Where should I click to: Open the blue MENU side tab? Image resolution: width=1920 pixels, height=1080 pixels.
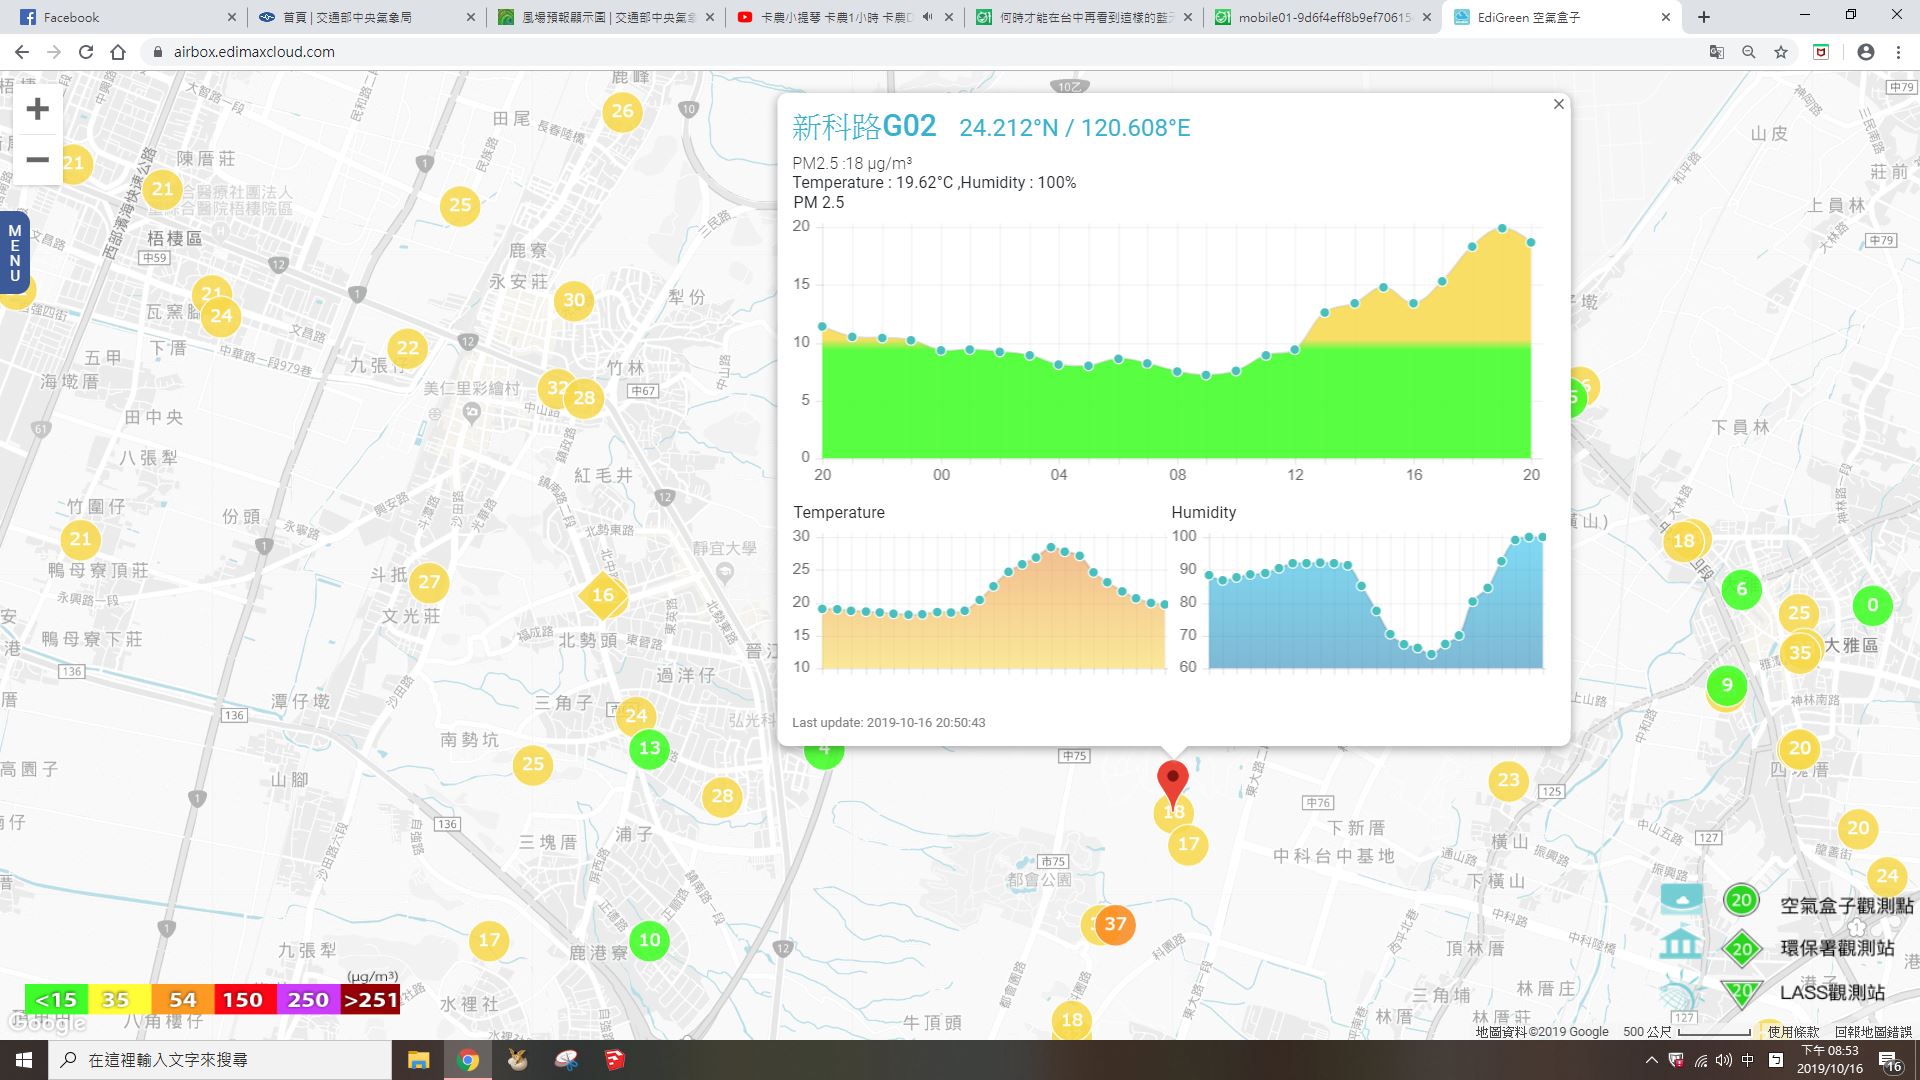point(14,253)
